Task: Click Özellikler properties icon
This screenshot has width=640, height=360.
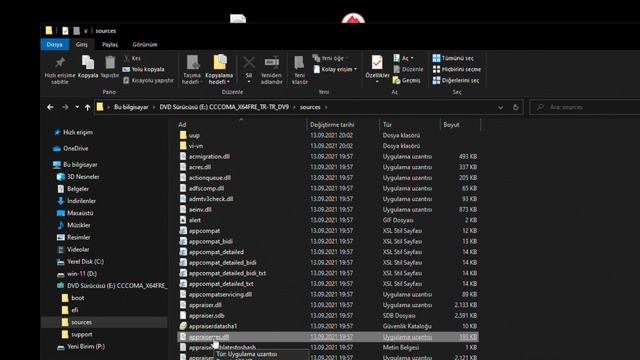Action: (x=377, y=62)
